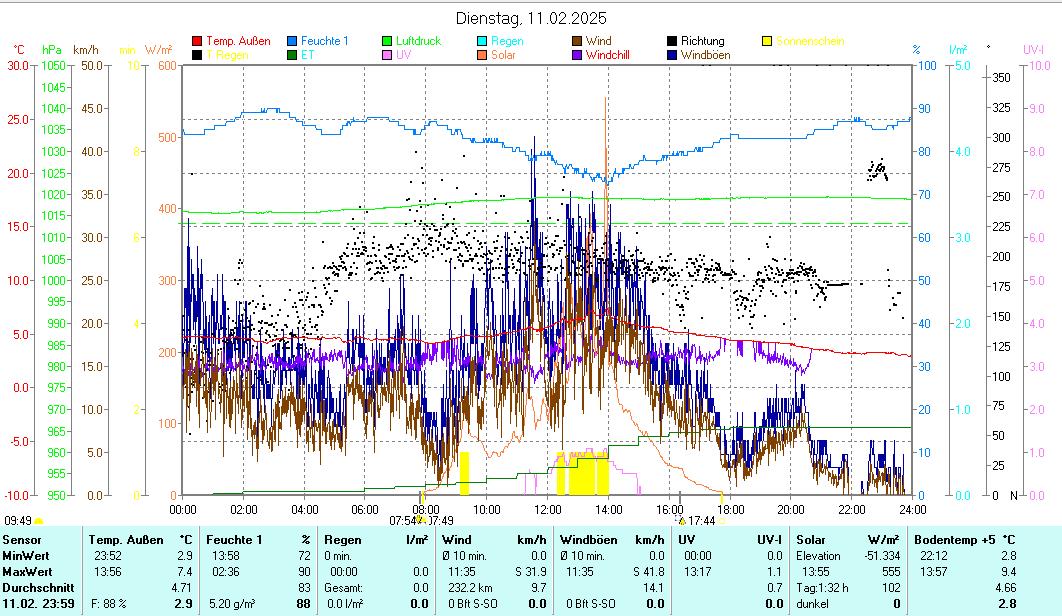Click the Temp. Außen column header
This screenshot has width=1062, height=616.
click(x=126, y=540)
